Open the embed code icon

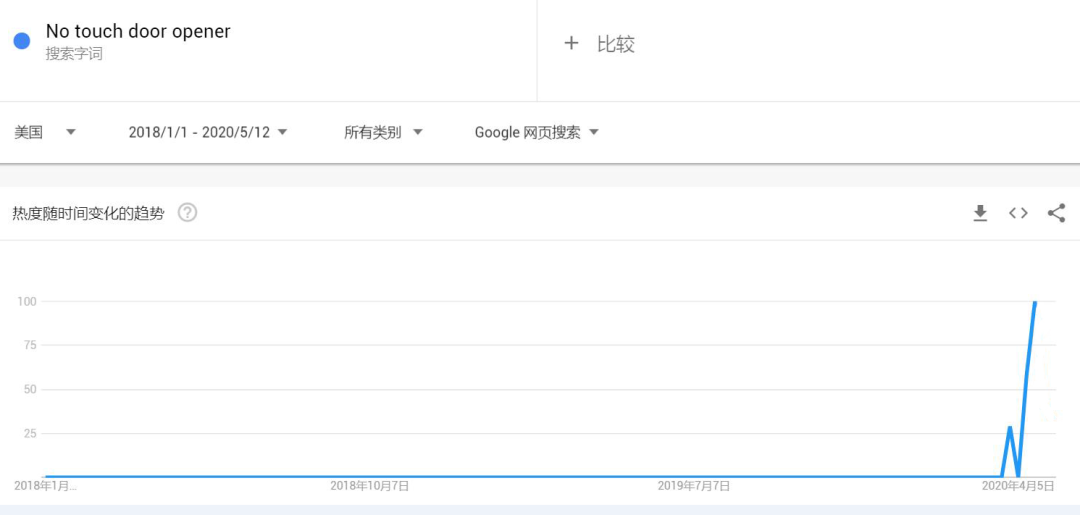tap(1018, 213)
